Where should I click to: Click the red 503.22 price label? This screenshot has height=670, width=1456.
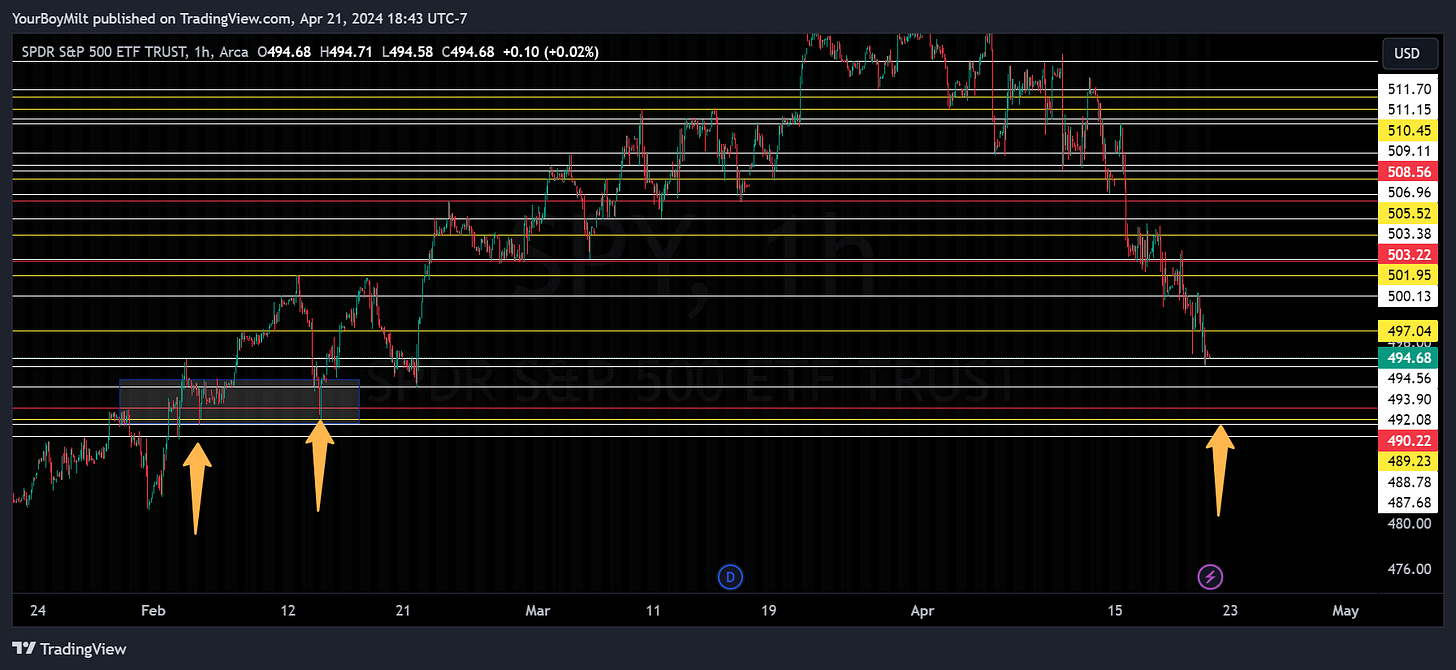point(1410,254)
